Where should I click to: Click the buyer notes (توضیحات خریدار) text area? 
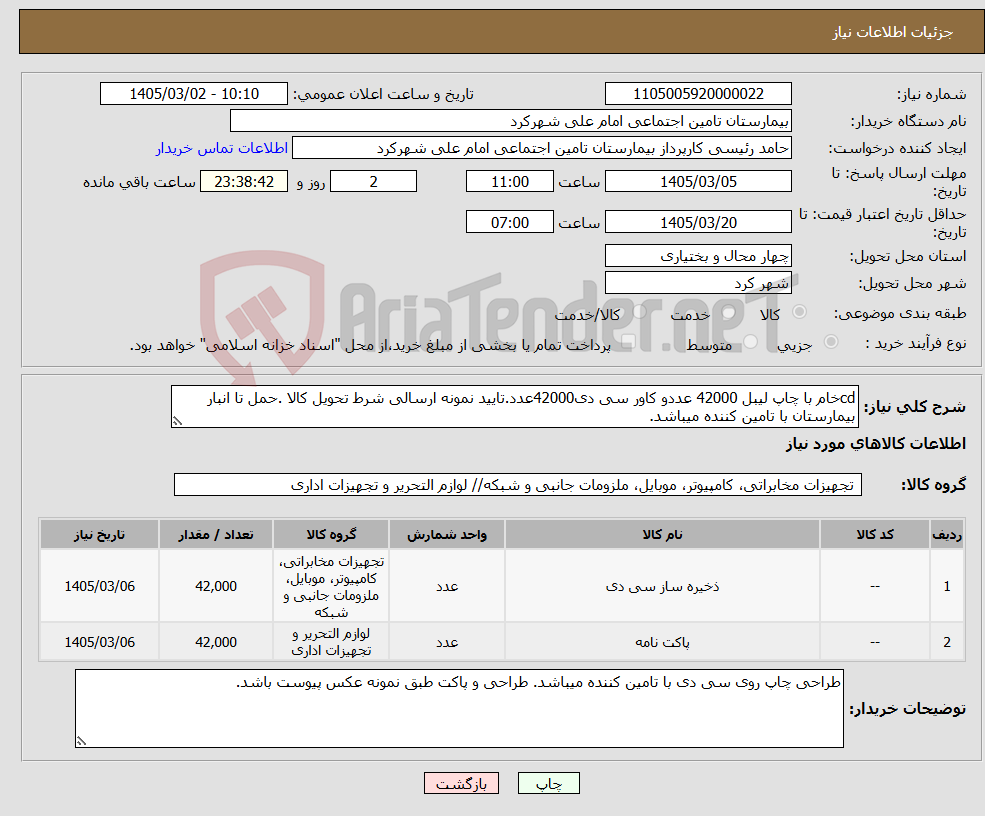[459, 709]
